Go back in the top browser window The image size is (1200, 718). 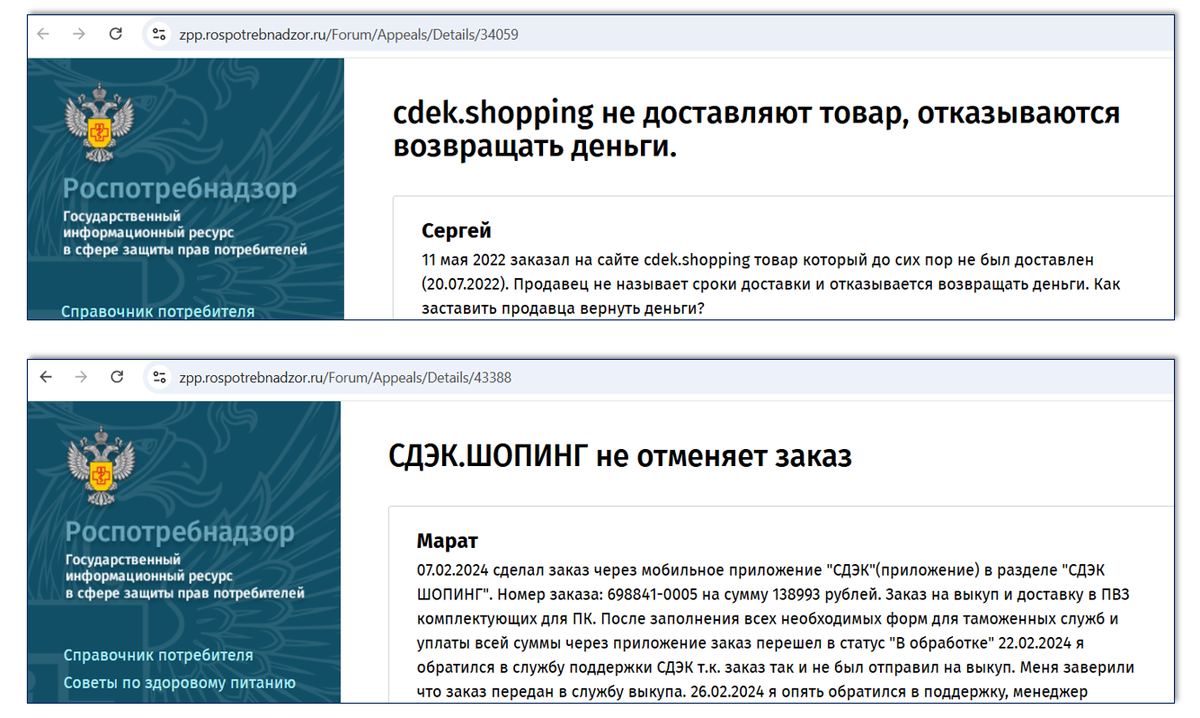(43, 34)
